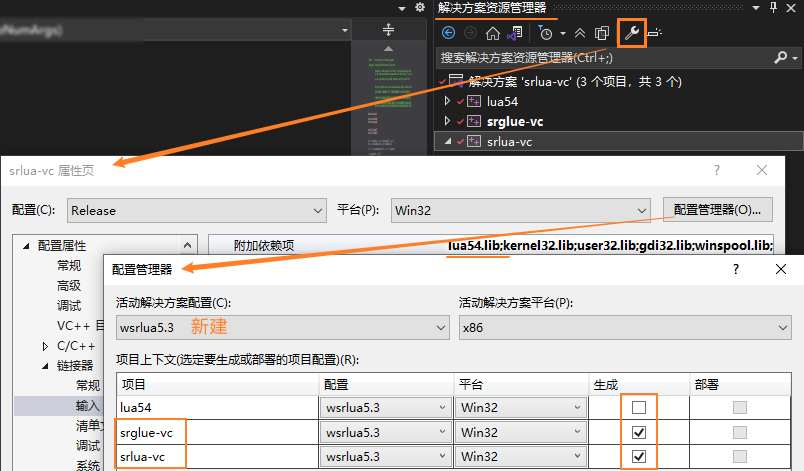Select 常规 under 配置属性
804x471 pixels.
point(69,265)
